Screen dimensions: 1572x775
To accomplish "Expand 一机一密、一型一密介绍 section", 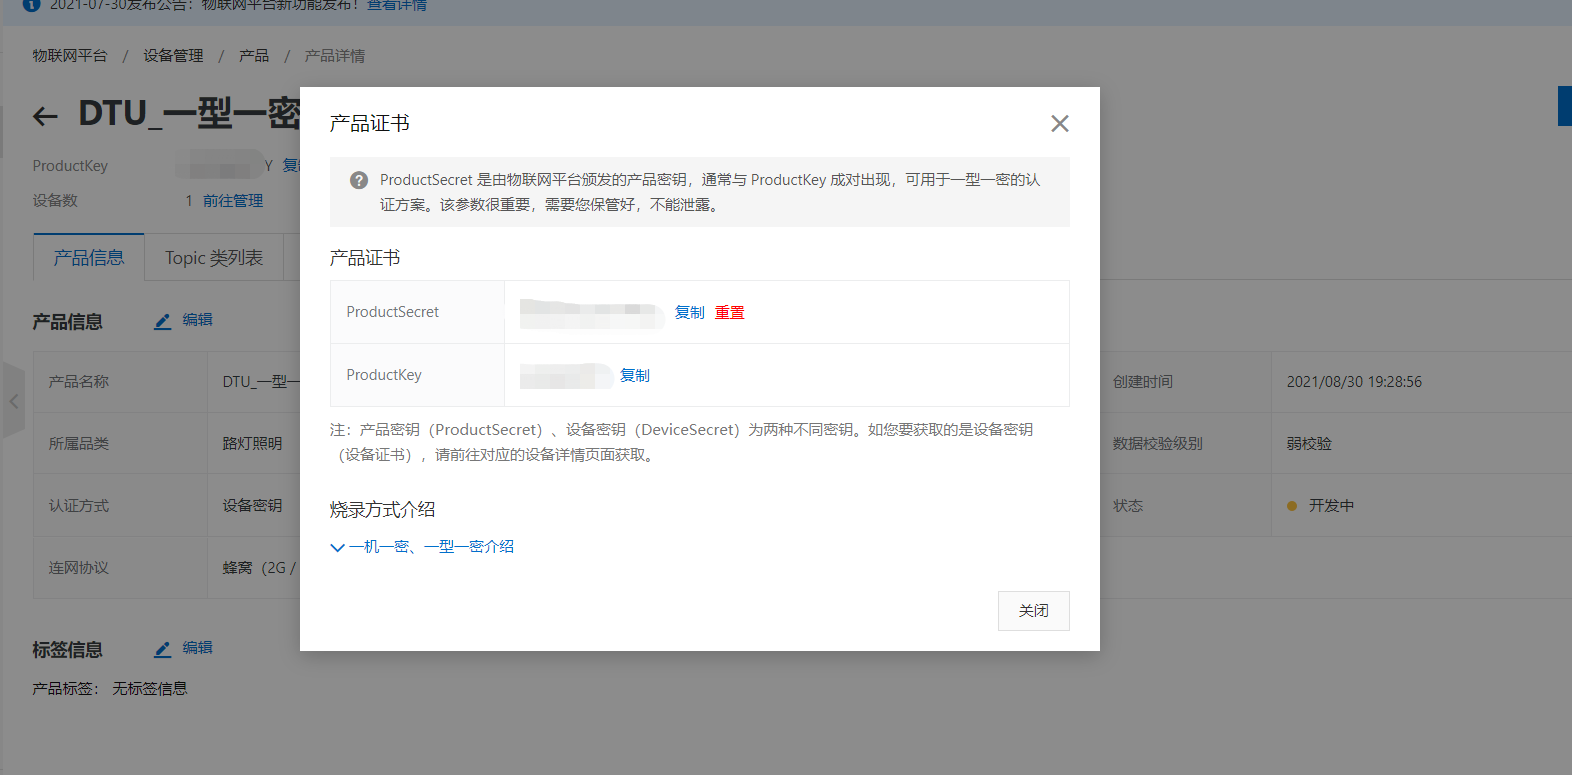I will point(422,547).
